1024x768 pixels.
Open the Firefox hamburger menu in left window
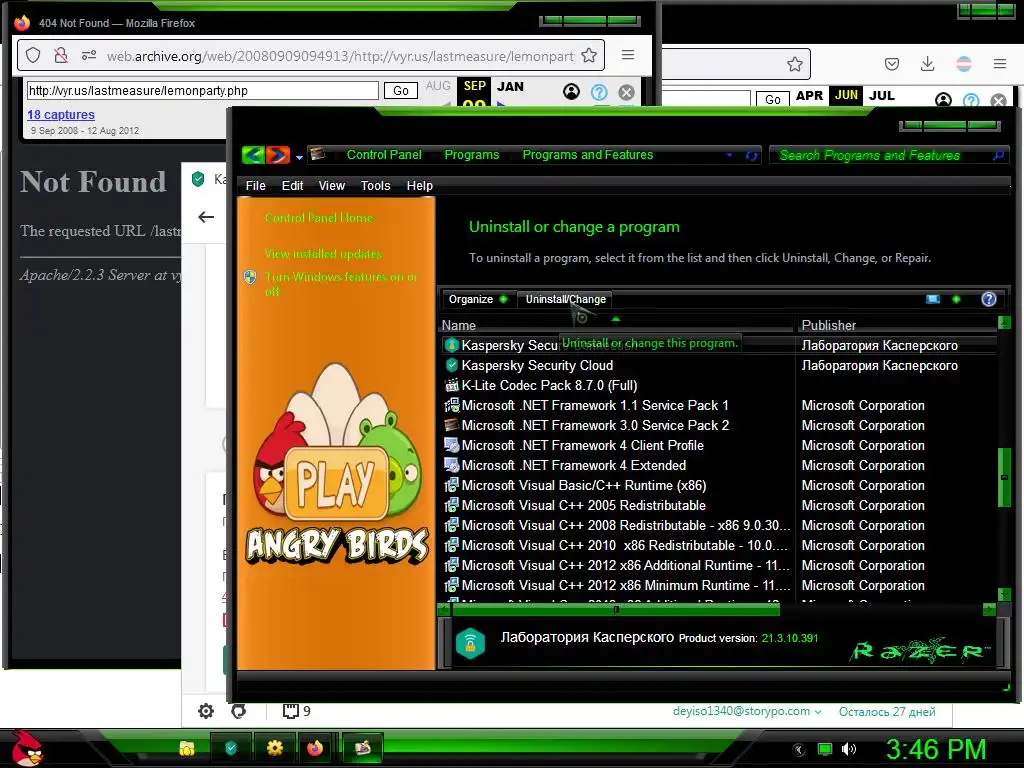pyautogui.click(x=628, y=55)
